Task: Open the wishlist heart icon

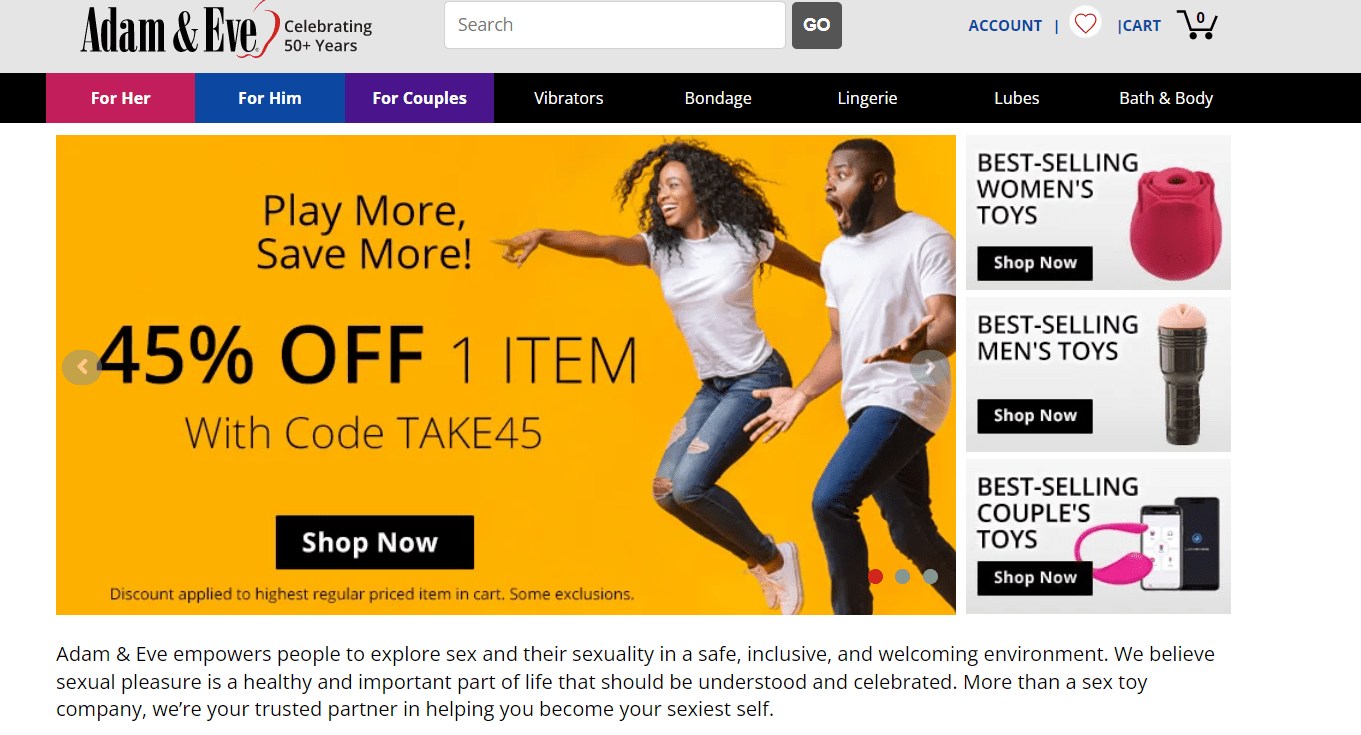Action: click(x=1085, y=23)
